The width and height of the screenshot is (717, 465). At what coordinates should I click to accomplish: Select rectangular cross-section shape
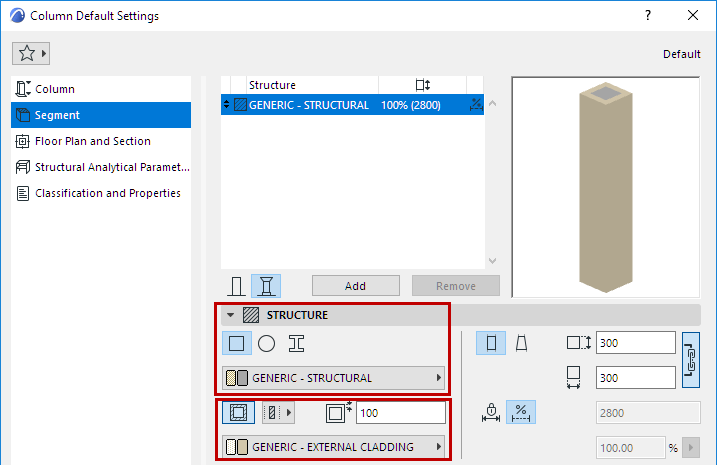coord(236,343)
